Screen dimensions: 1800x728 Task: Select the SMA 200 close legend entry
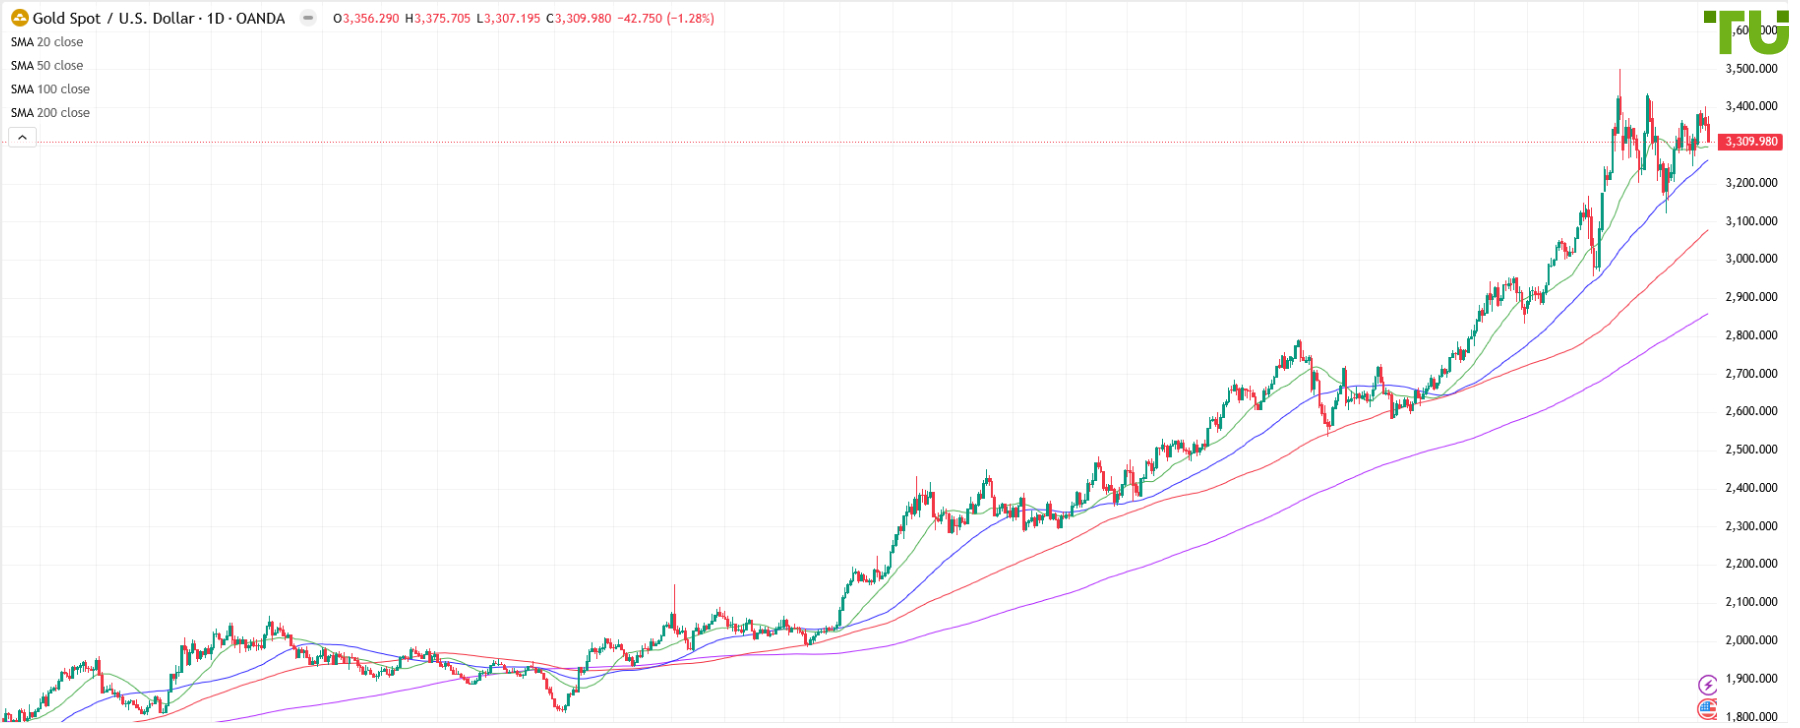coord(50,113)
